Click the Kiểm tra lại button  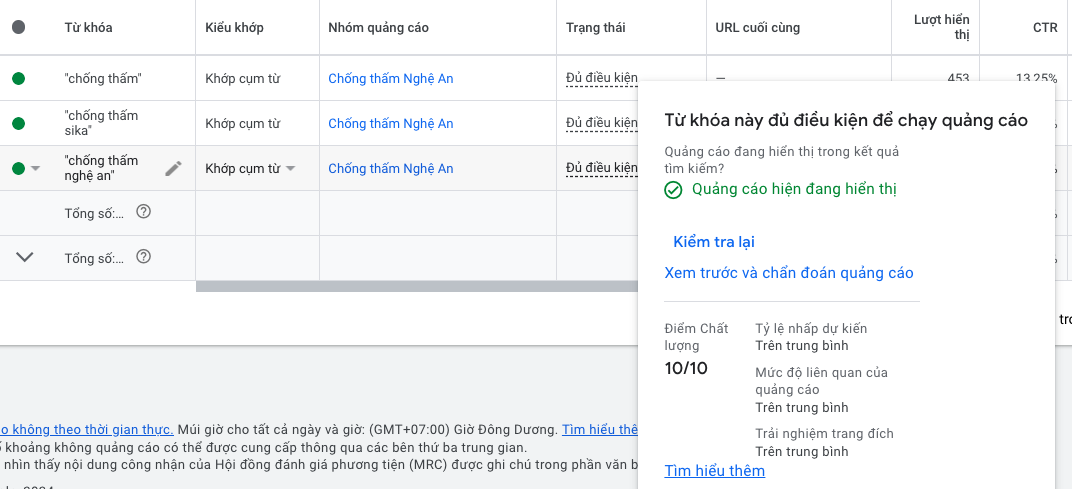(x=714, y=242)
